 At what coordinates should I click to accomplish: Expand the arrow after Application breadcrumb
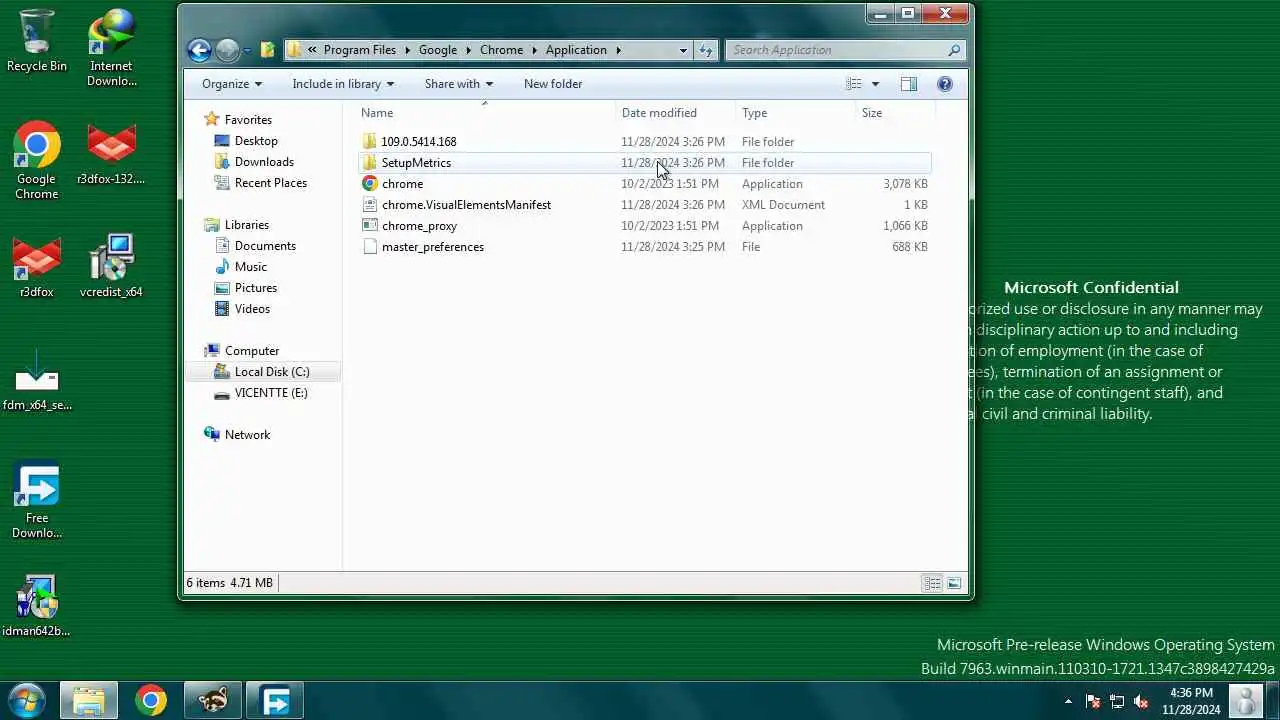tap(619, 50)
